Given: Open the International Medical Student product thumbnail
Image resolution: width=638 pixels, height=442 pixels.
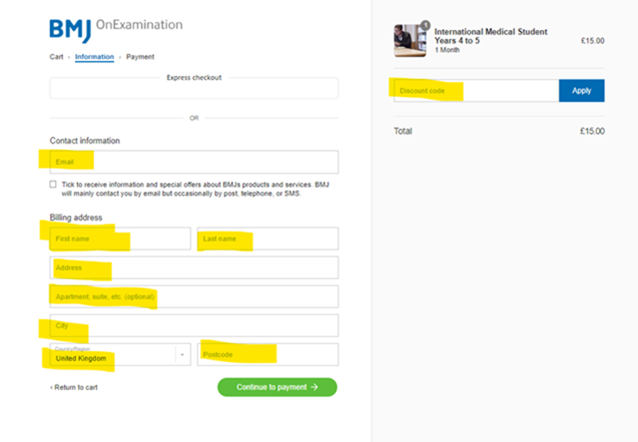Looking at the screenshot, I should pyautogui.click(x=410, y=40).
